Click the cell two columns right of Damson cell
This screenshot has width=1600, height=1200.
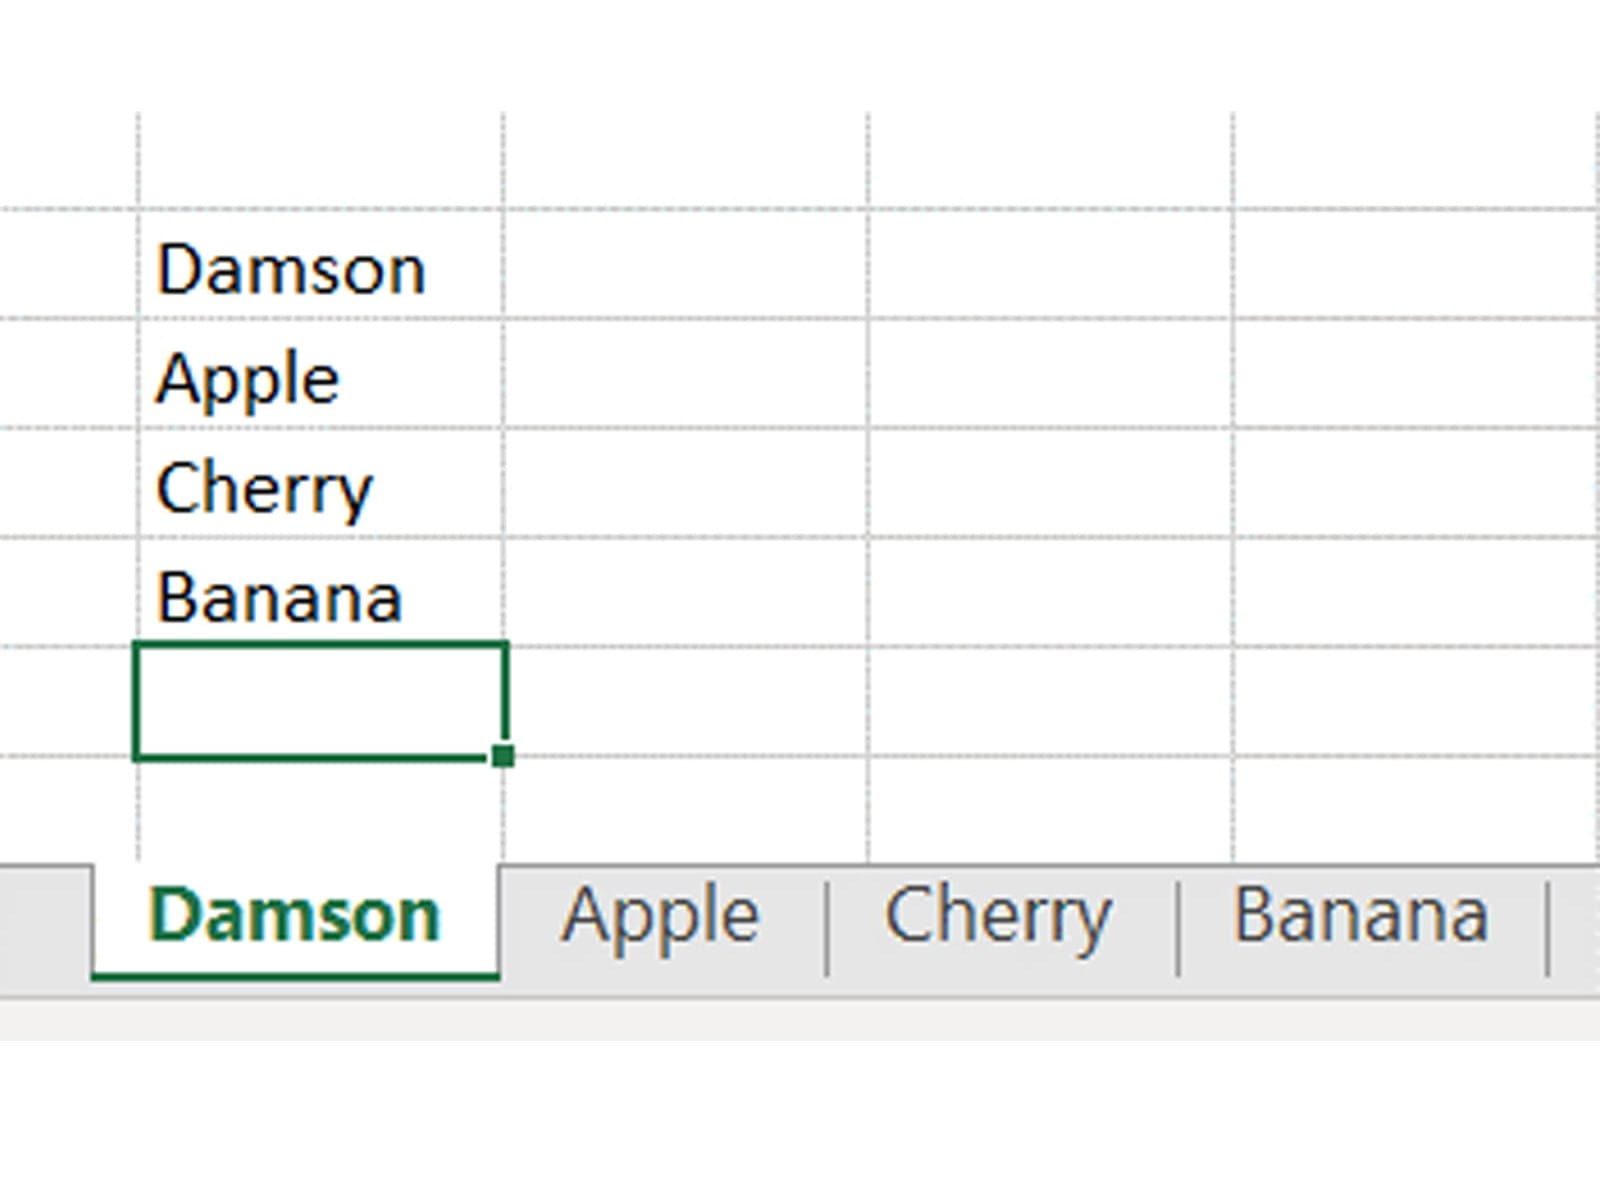[1050, 266]
